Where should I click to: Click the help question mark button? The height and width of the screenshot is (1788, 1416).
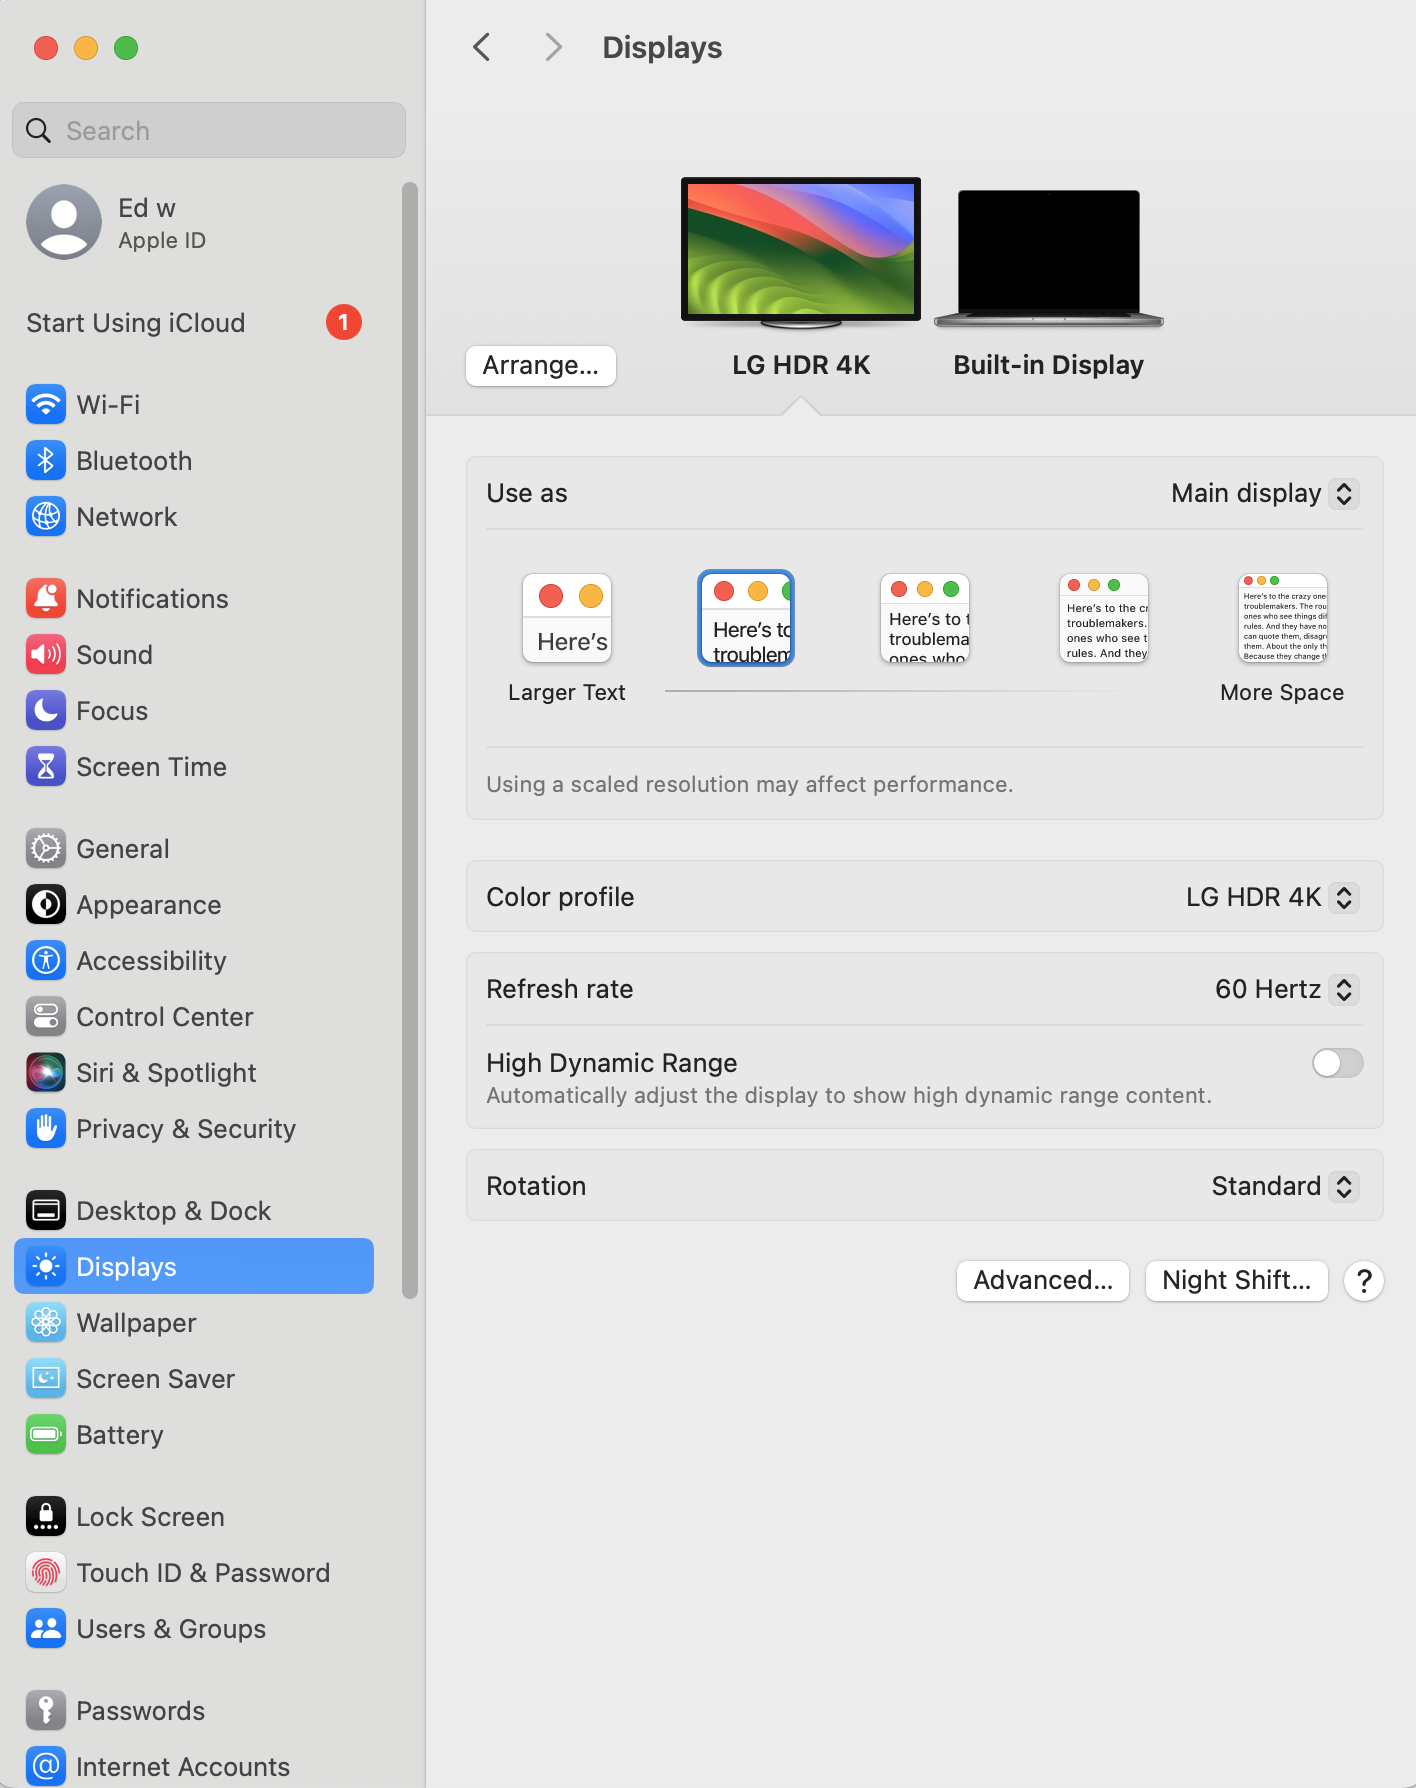[x=1363, y=1281]
